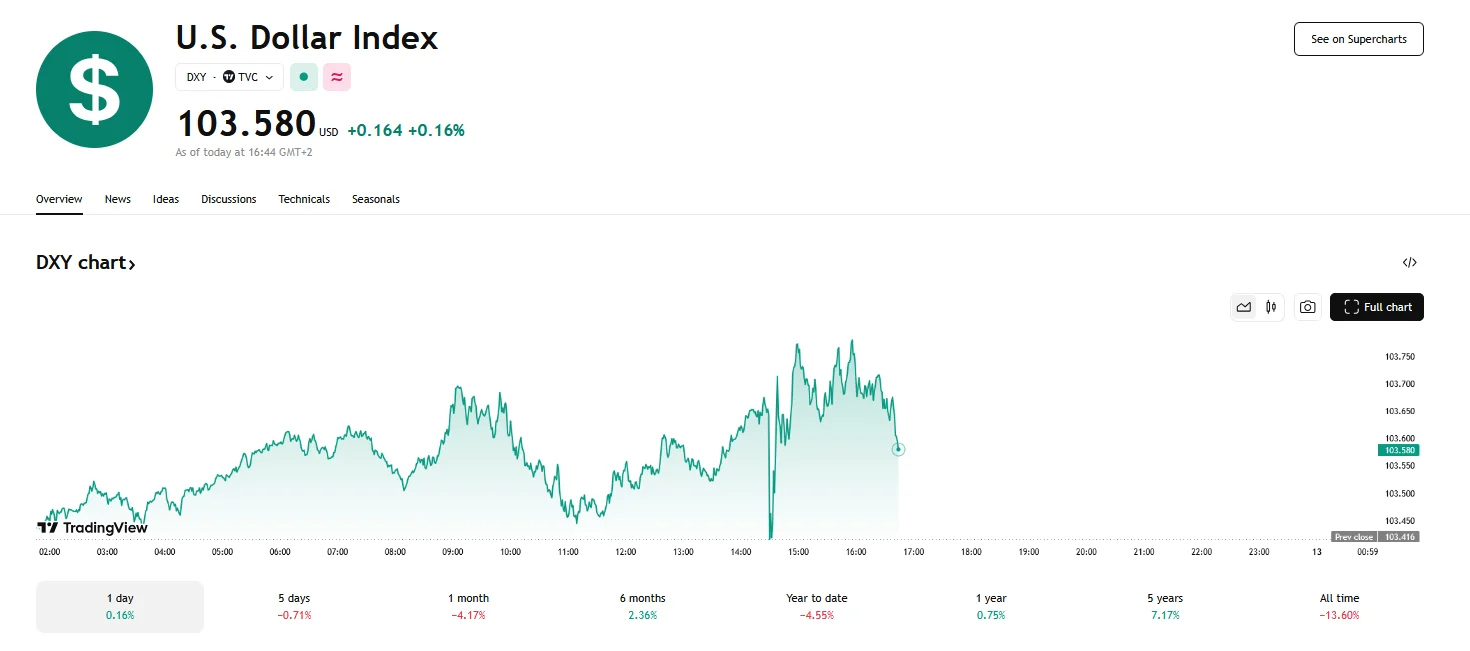Click the green market status dot icon
The height and width of the screenshot is (651, 1470).
[x=303, y=77]
